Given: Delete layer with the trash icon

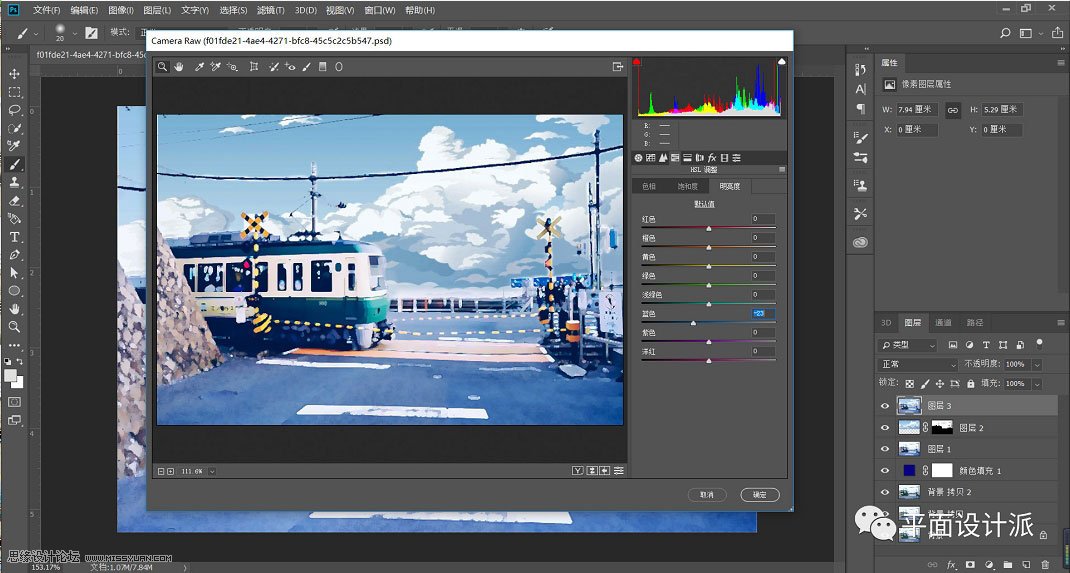Looking at the screenshot, I should click(1046, 565).
